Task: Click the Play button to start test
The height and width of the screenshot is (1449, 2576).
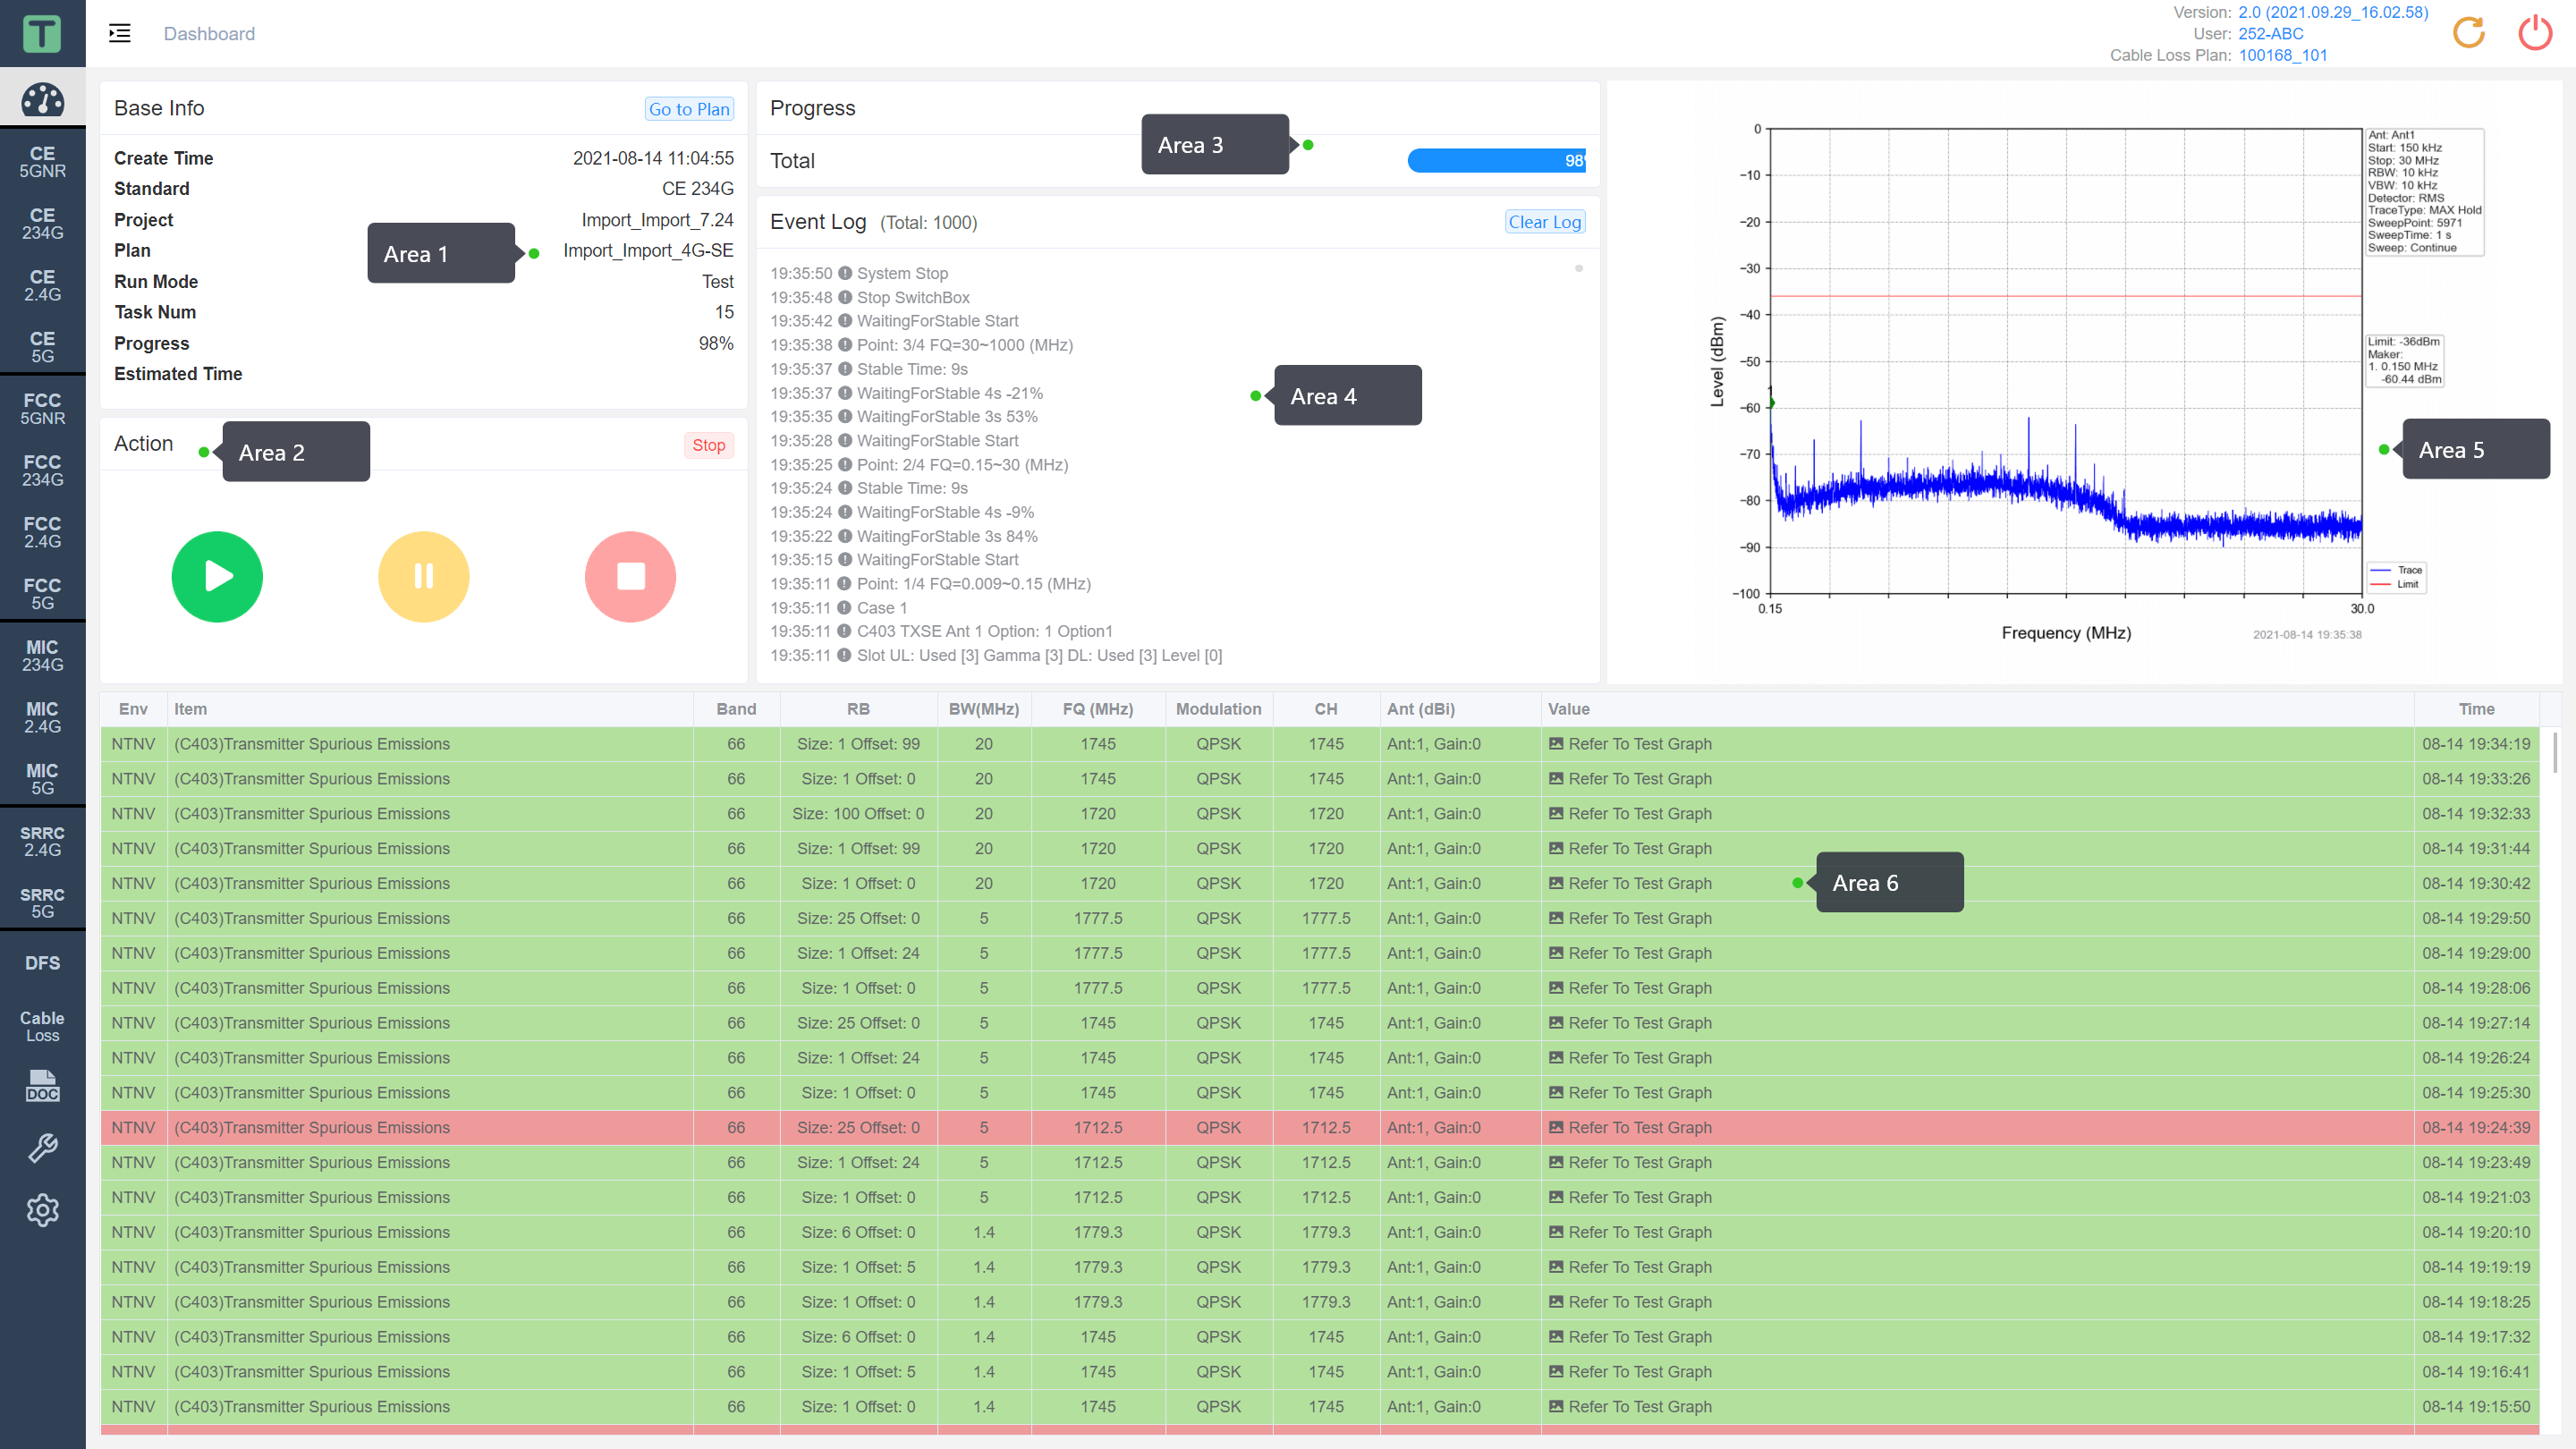Action: coord(217,575)
